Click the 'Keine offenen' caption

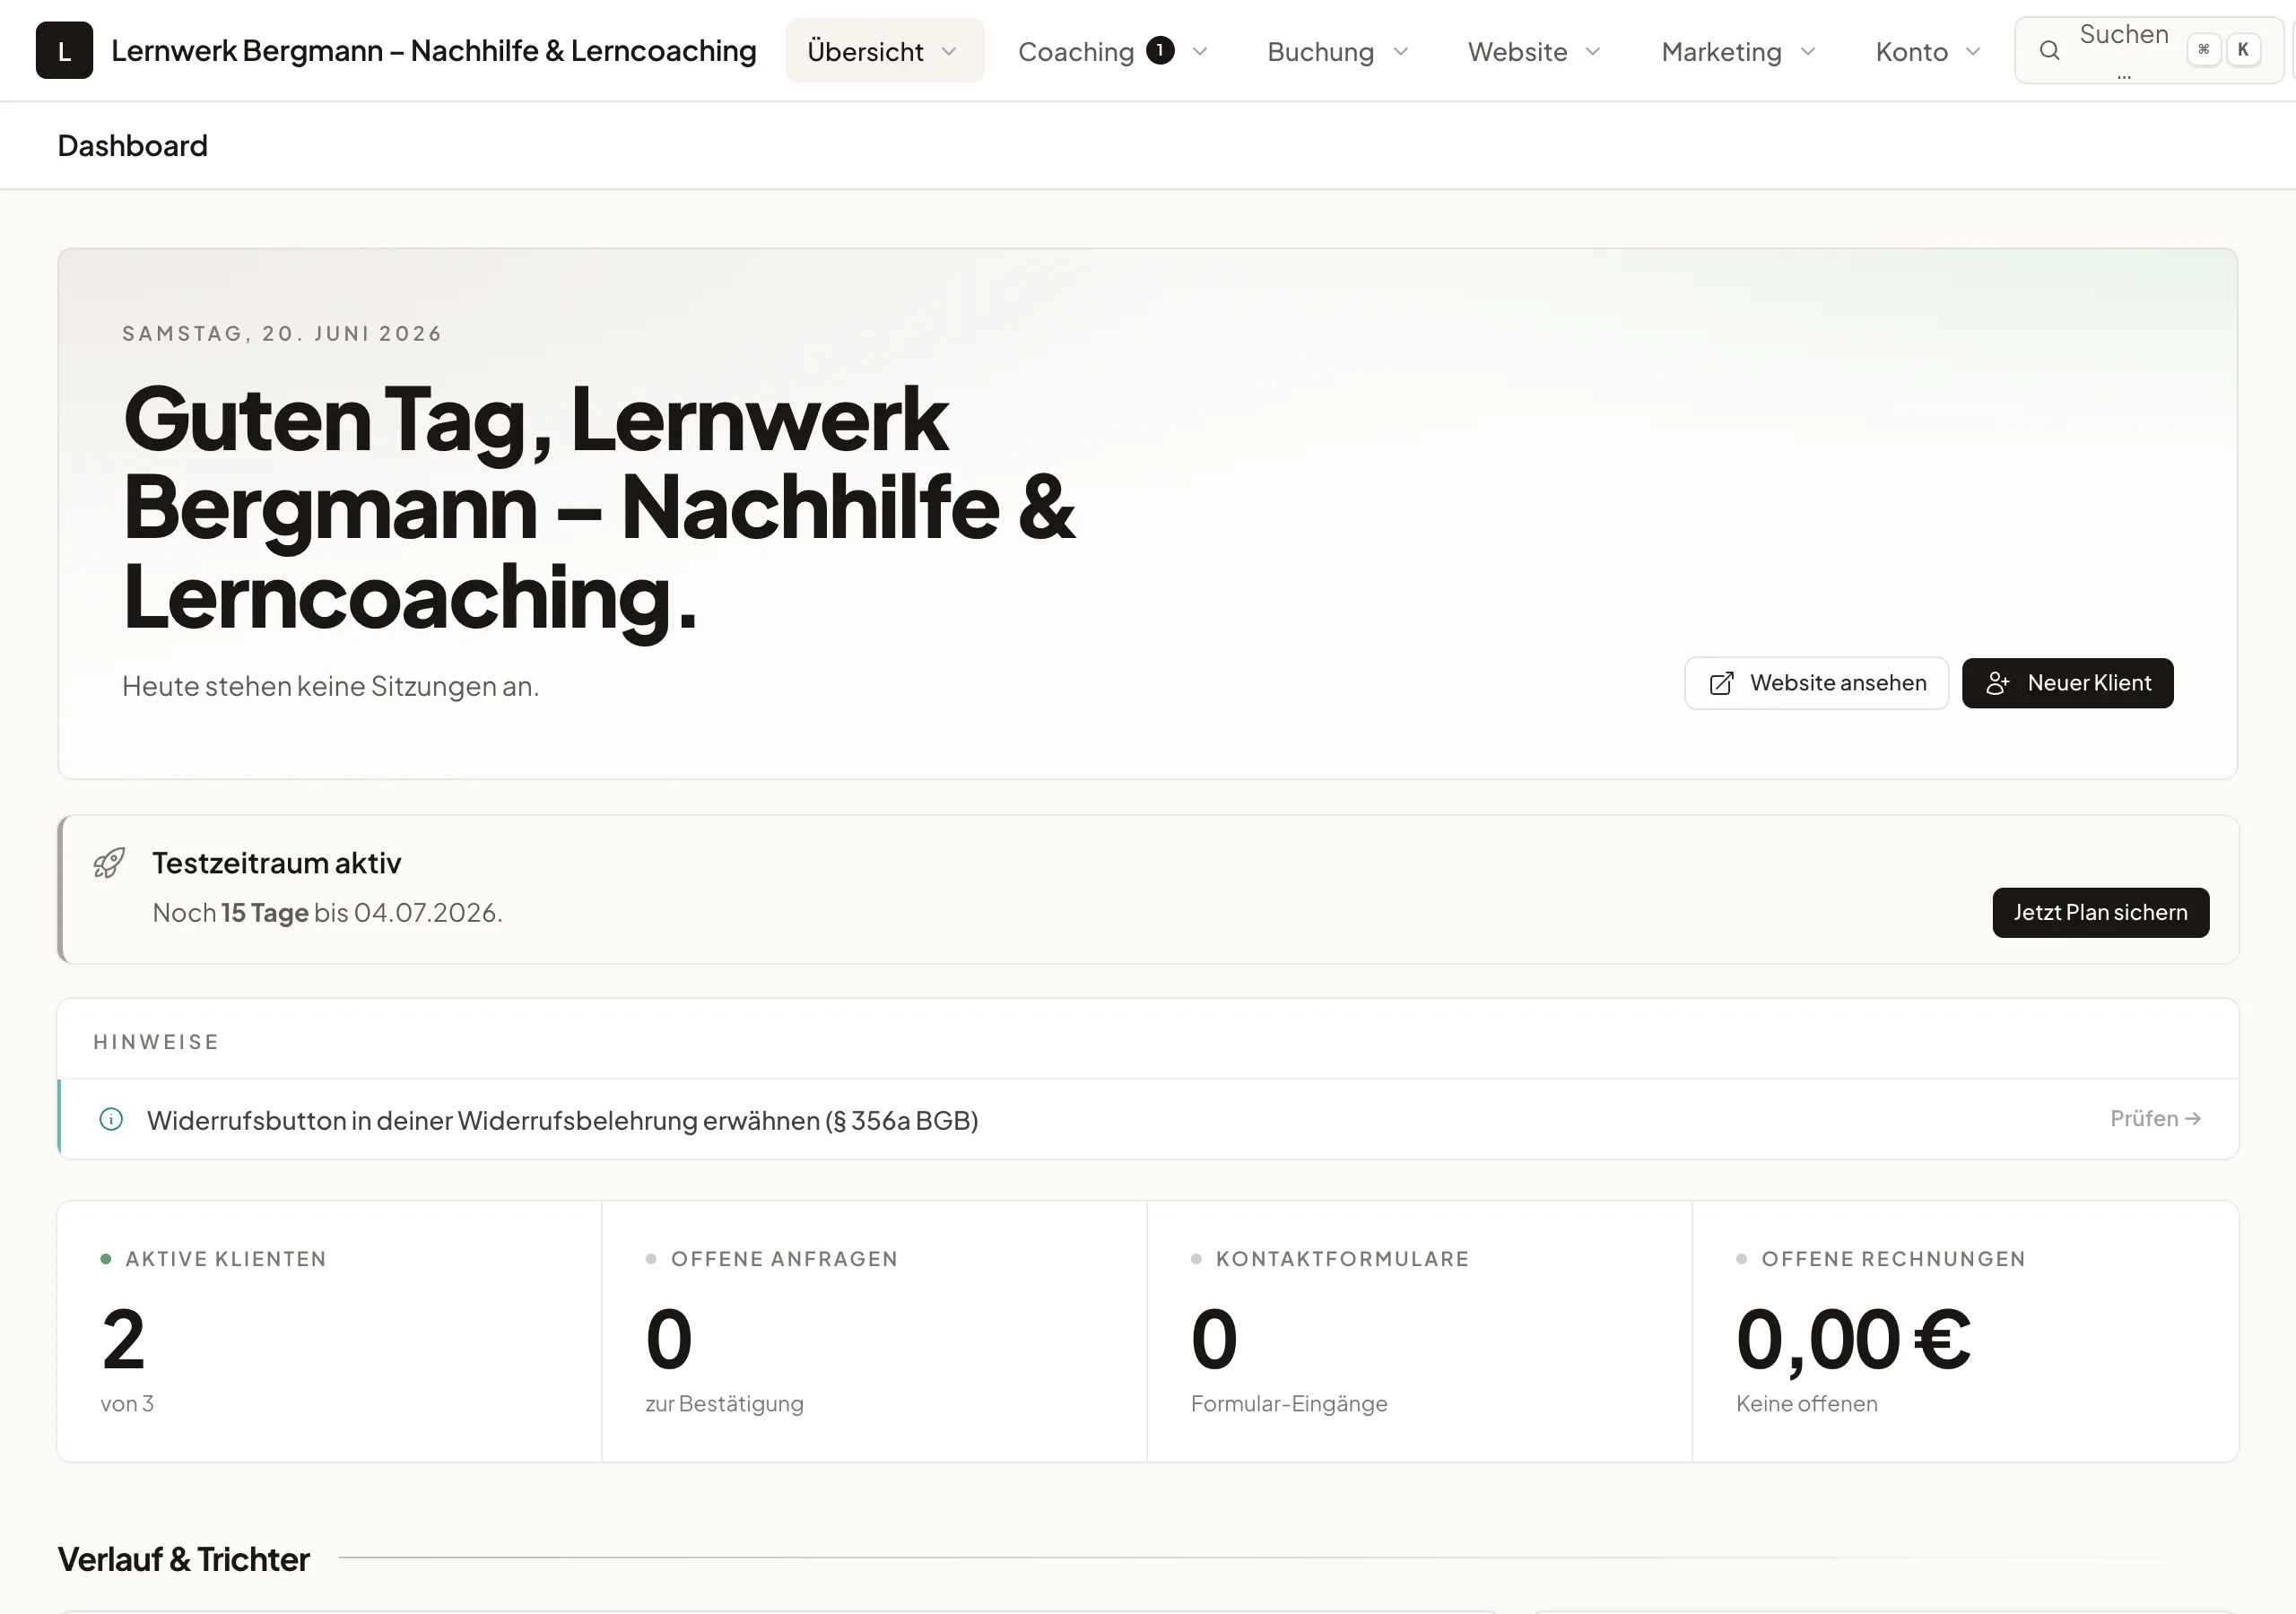[x=1807, y=1404]
